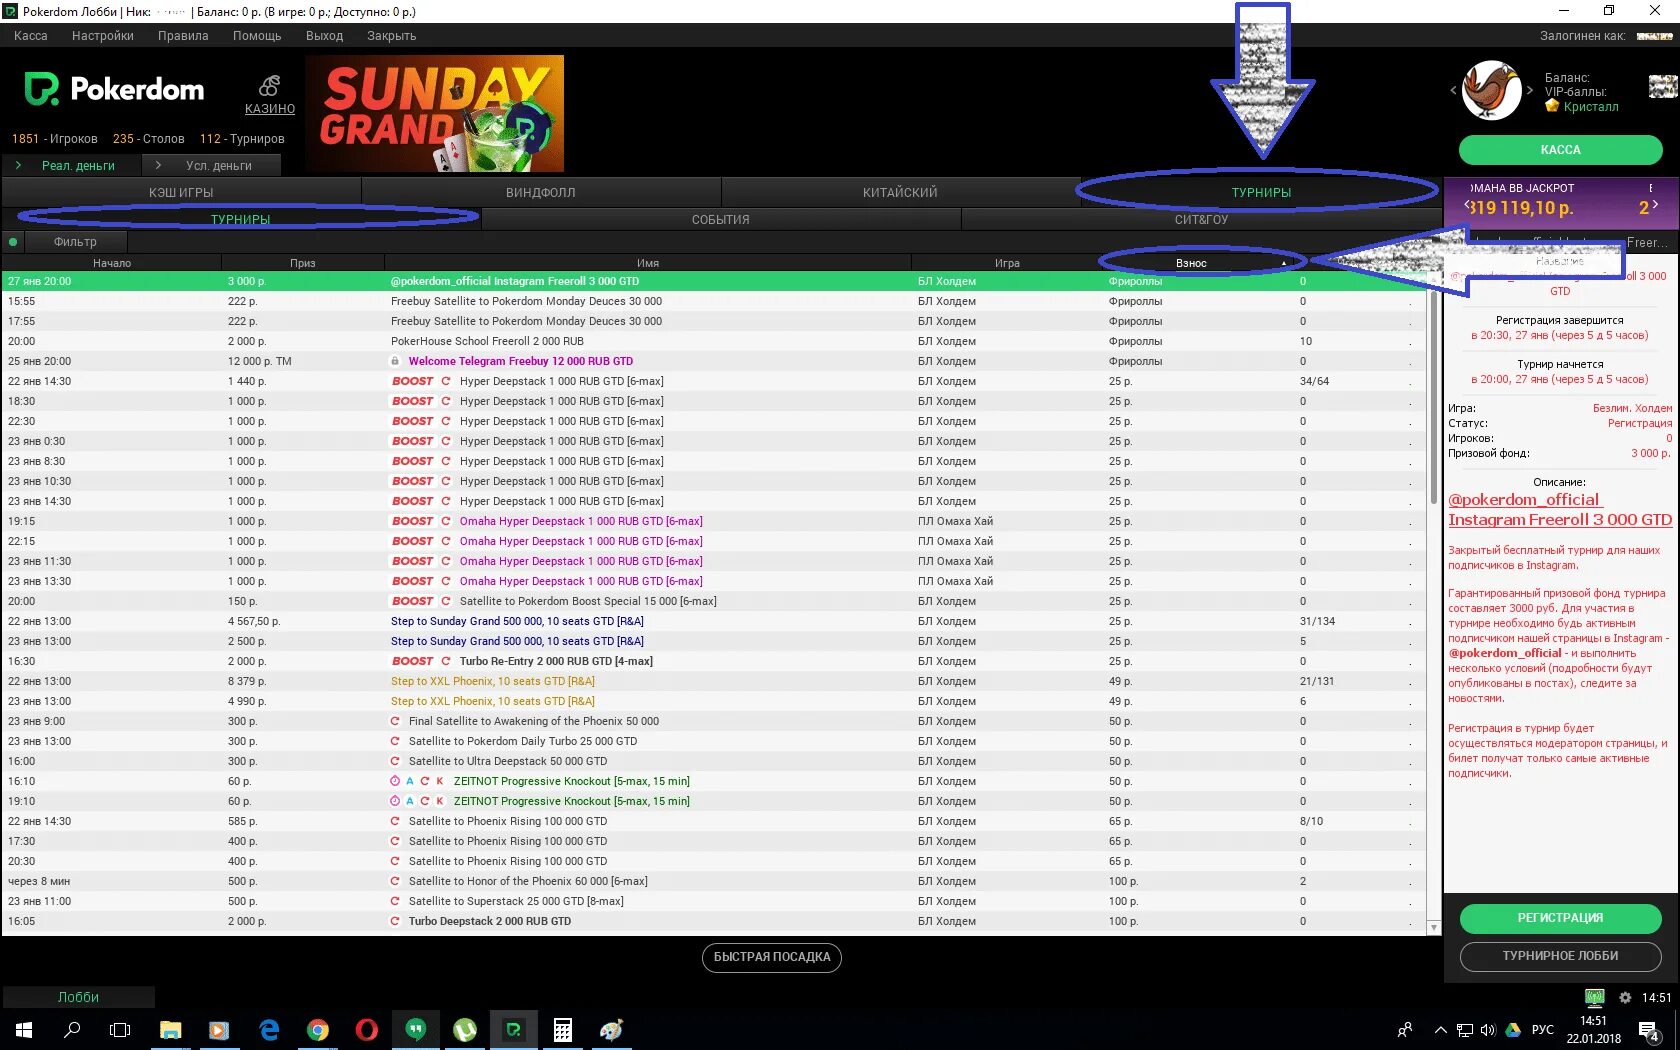This screenshot has width=1680, height=1050.
Task: Select Satellite to Honor of the Phoenix row
Action: tap(714, 881)
